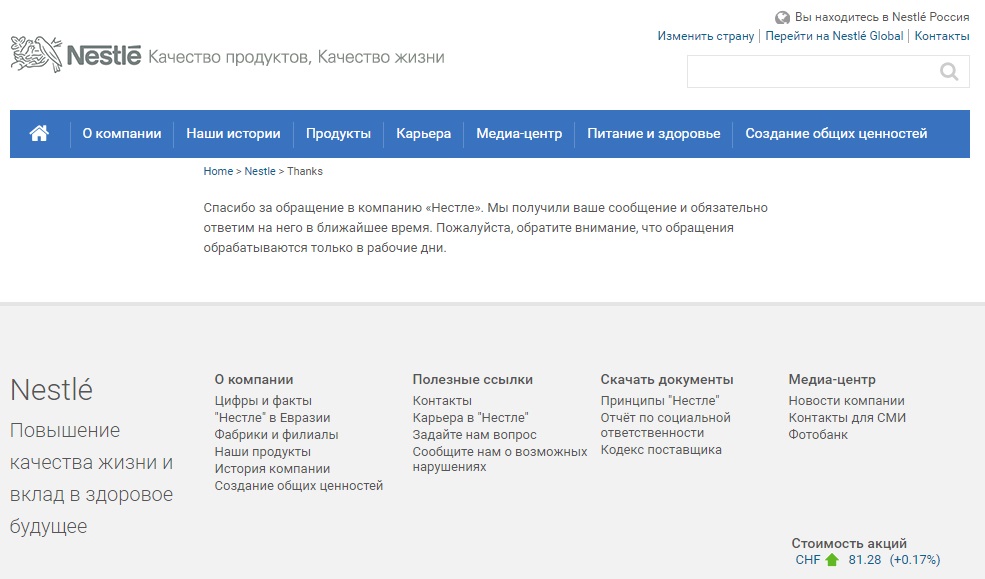Viewport: 985px width, 579px height.
Task: Open footer link Цифры и факты
Action: click(263, 401)
